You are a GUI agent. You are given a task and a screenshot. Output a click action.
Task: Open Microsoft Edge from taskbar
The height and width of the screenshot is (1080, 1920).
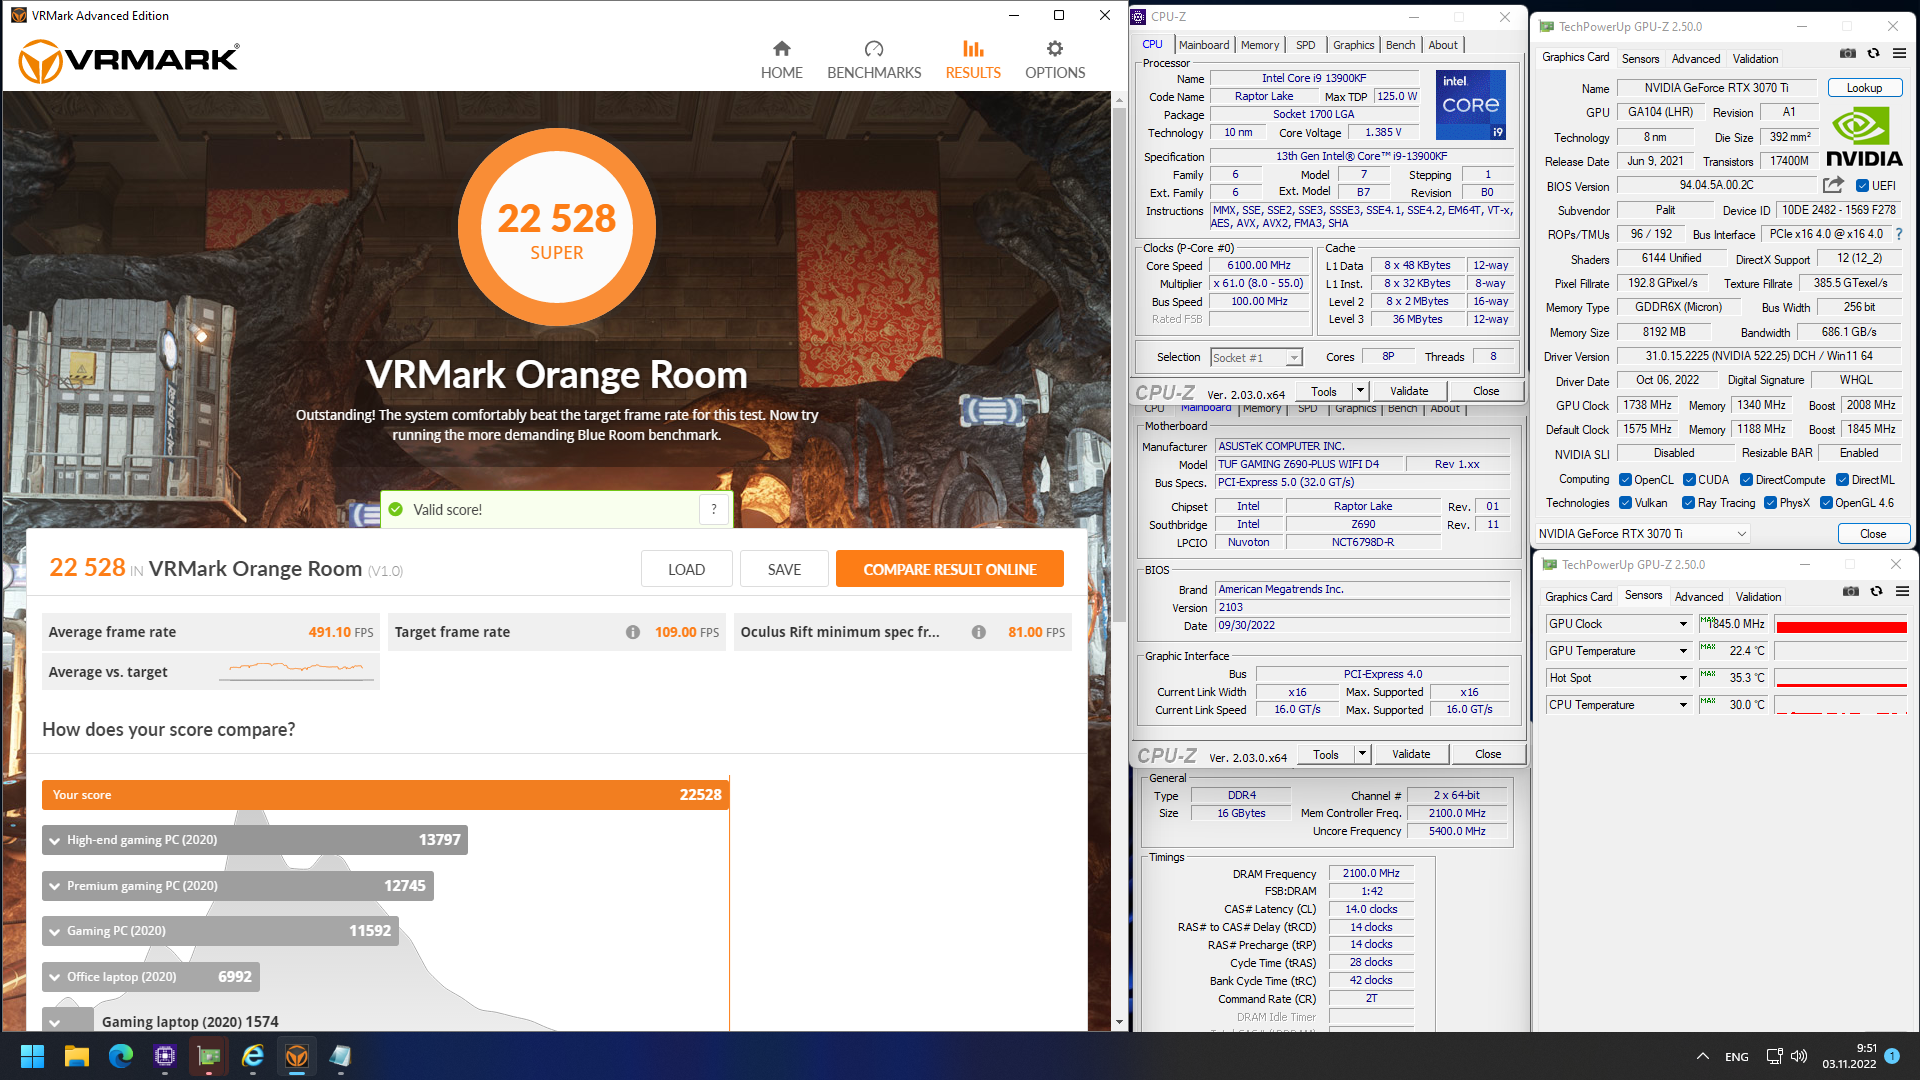click(121, 1056)
